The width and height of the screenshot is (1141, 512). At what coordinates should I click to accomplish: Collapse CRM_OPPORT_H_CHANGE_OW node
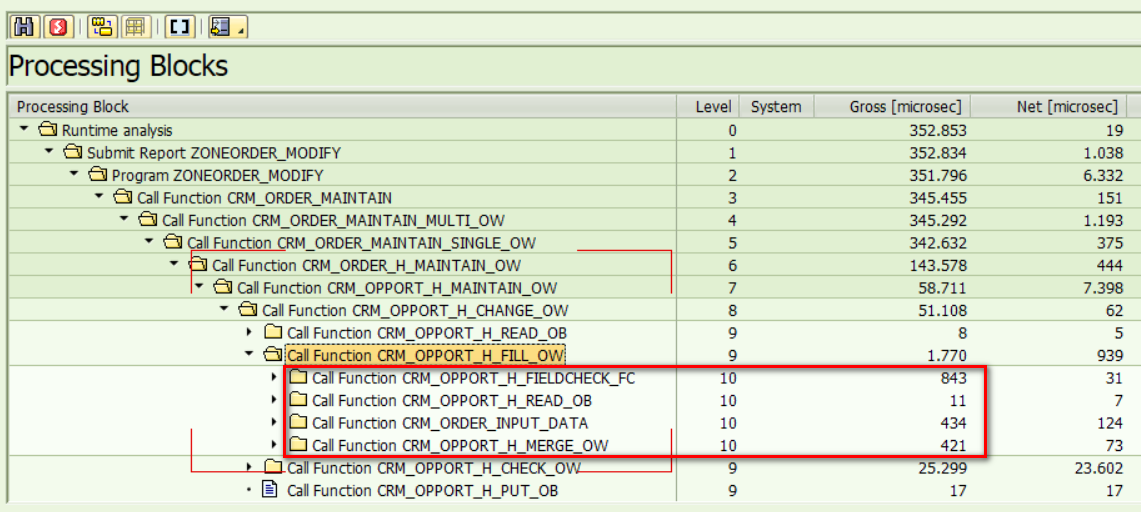[224, 310]
